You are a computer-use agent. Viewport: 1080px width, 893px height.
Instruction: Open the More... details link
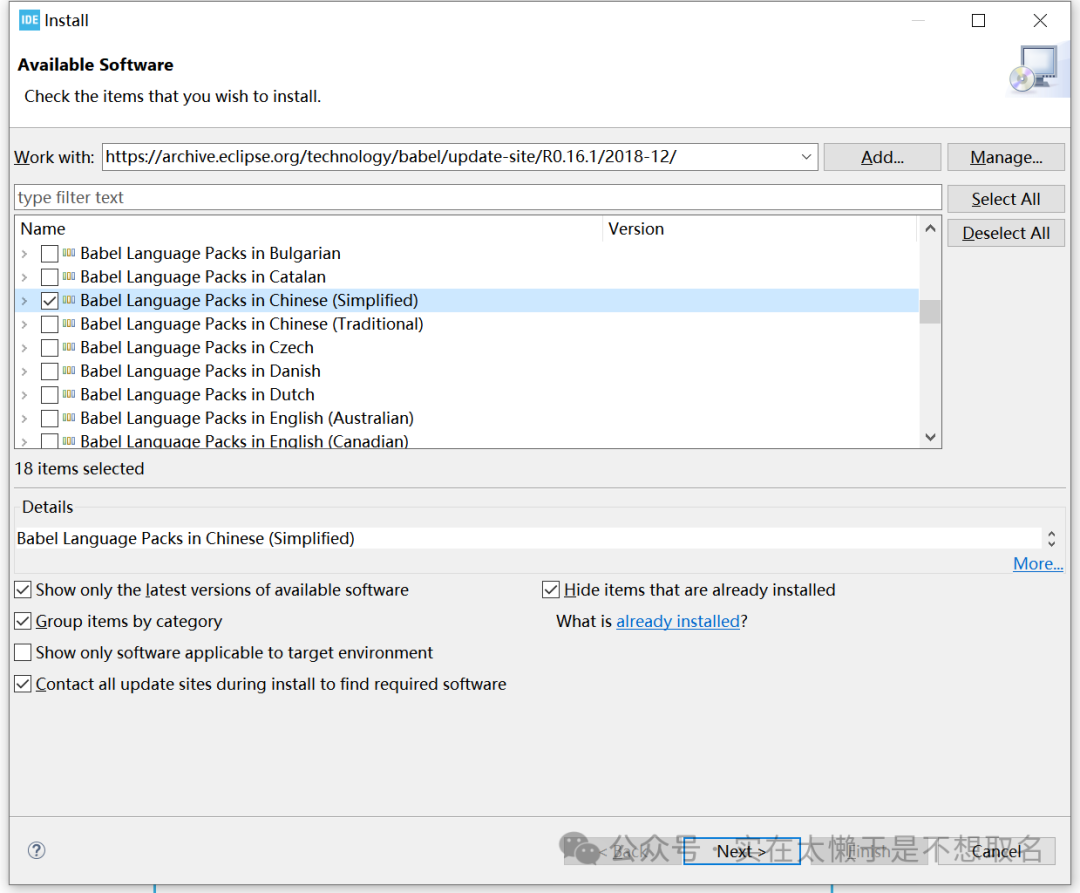coord(1038,563)
